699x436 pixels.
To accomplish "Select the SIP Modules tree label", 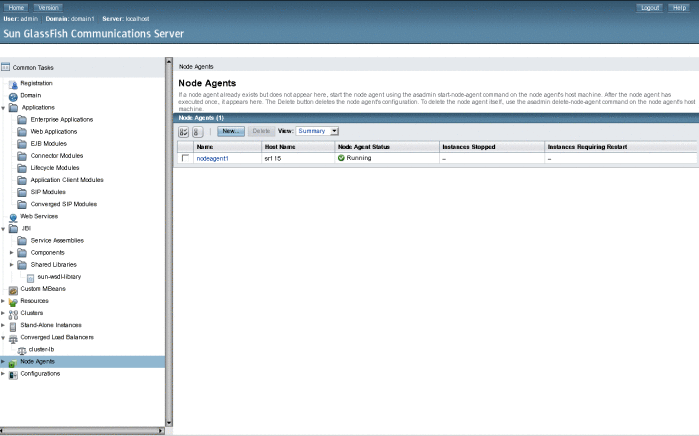I will pyautogui.click(x=48, y=192).
